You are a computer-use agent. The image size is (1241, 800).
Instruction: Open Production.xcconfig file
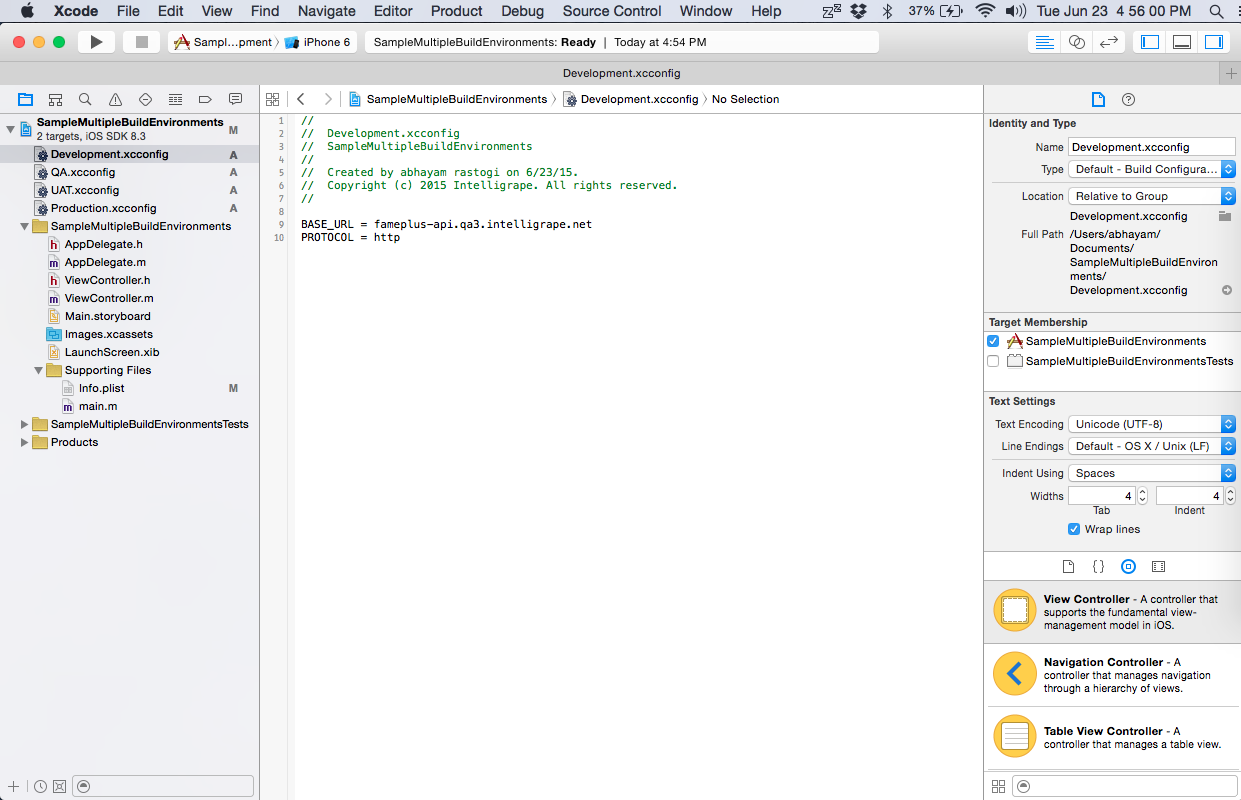click(x=130, y=208)
